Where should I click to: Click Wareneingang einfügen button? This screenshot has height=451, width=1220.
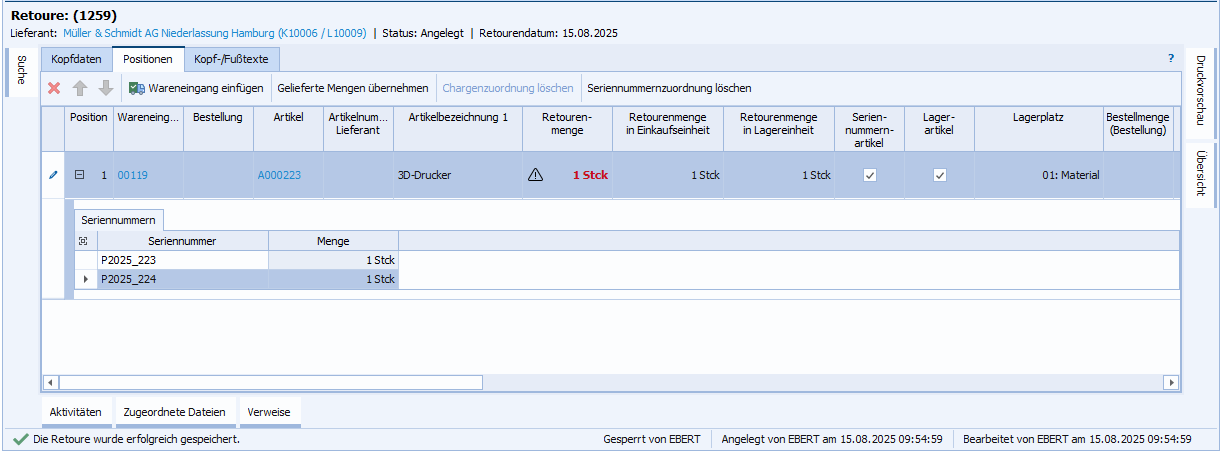pos(196,88)
